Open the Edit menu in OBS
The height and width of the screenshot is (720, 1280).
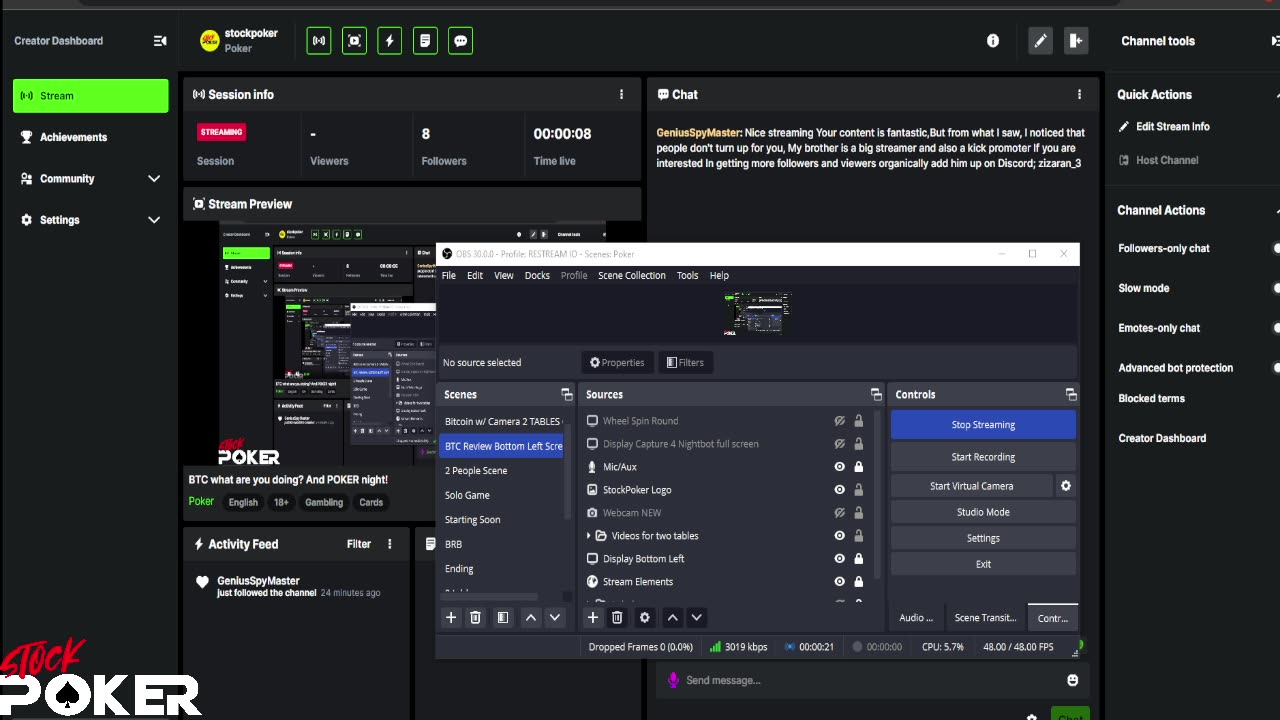tap(475, 275)
